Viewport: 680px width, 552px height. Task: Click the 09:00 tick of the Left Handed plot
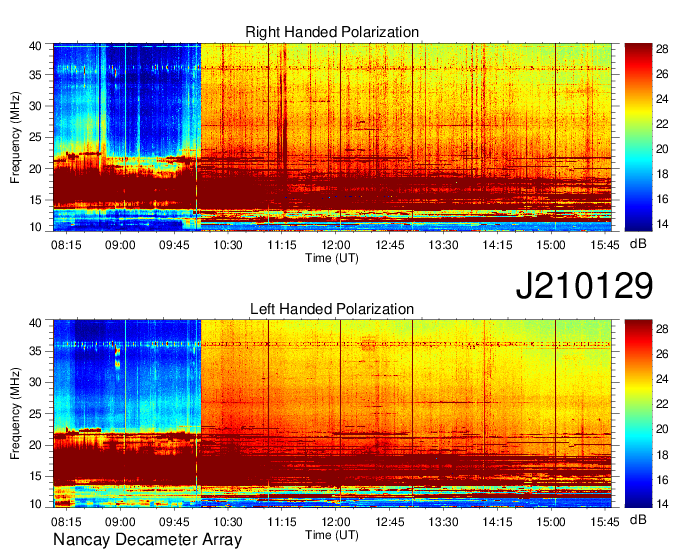(x=120, y=522)
